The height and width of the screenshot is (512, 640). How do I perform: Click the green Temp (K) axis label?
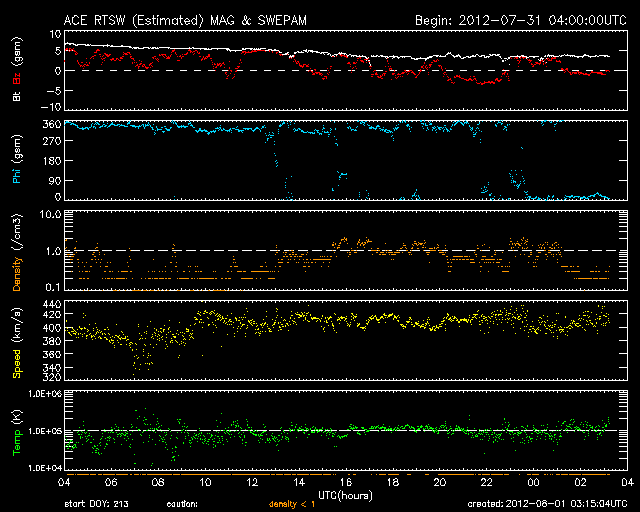17,430
